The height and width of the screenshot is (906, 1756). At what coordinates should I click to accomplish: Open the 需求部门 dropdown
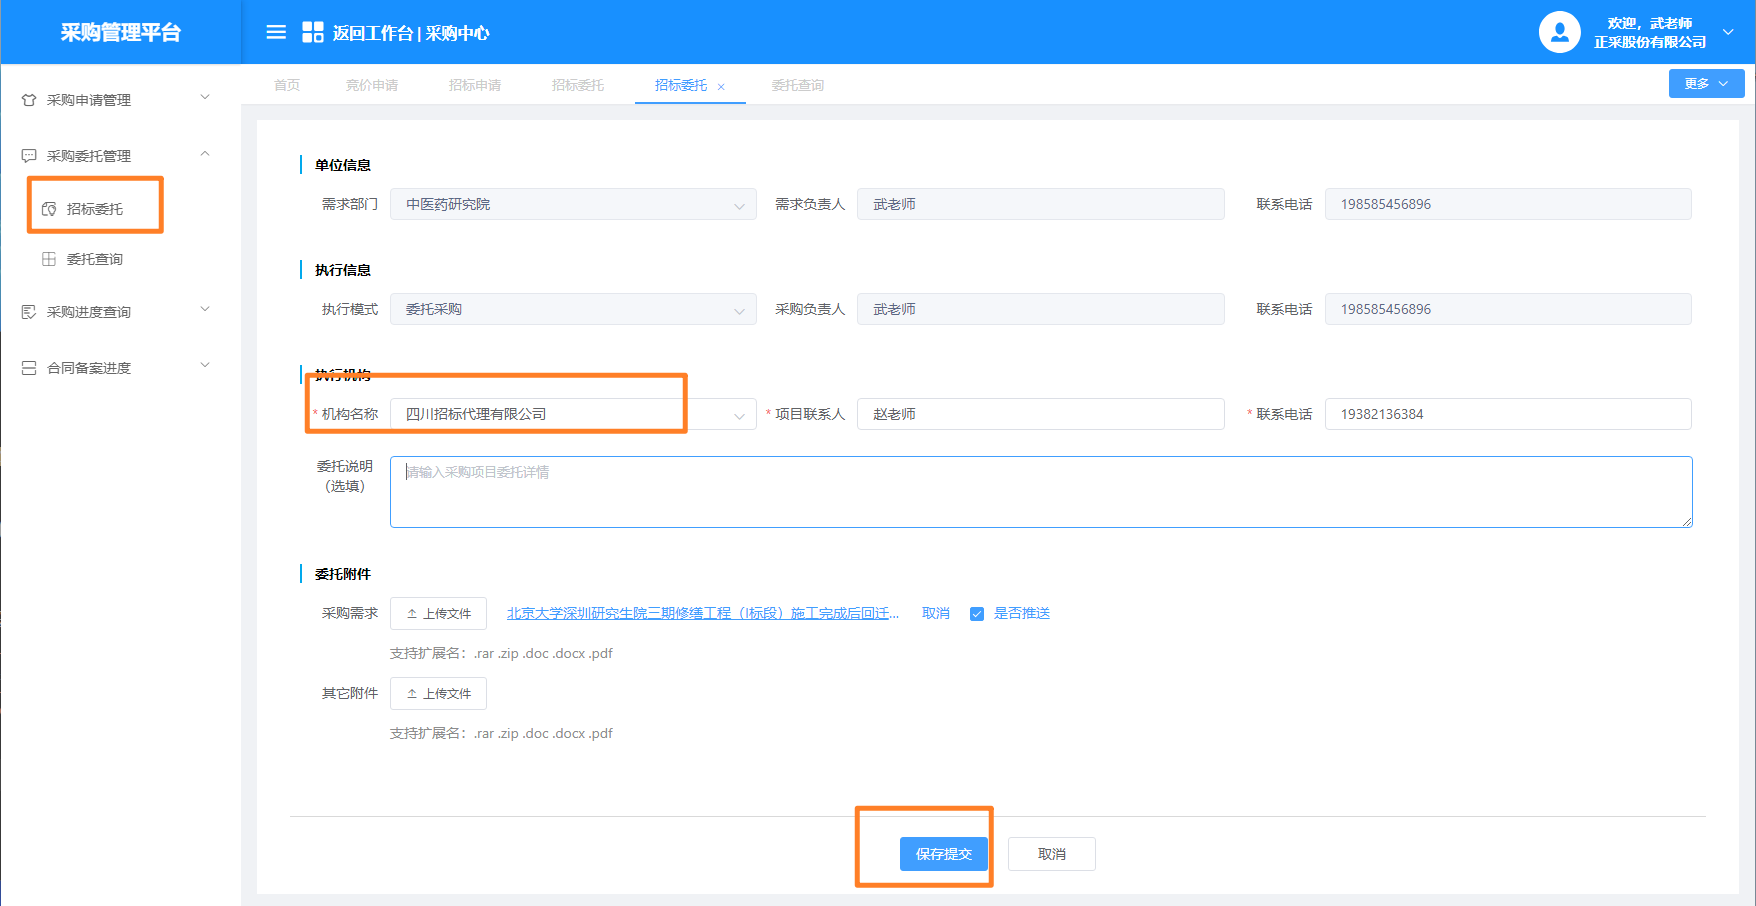point(573,205)
